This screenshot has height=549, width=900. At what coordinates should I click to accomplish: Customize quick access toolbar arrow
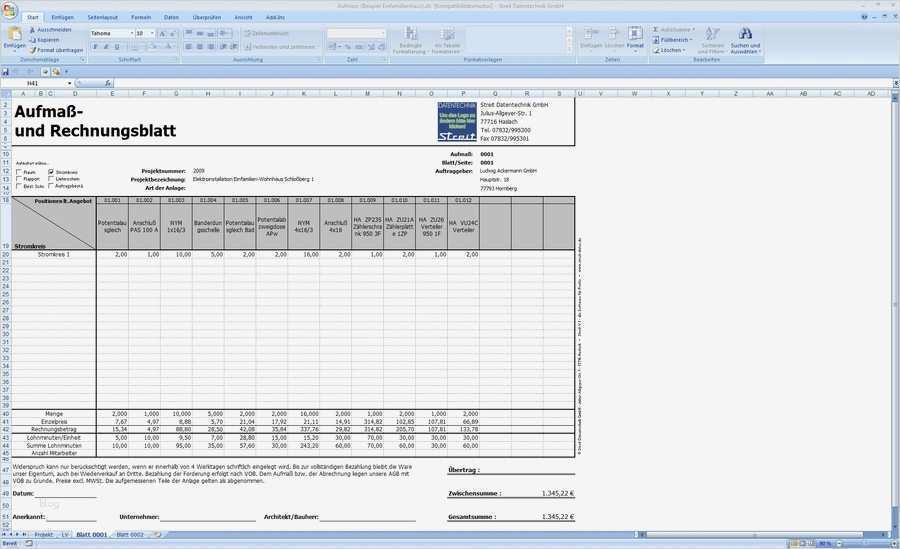pos(67,72)
